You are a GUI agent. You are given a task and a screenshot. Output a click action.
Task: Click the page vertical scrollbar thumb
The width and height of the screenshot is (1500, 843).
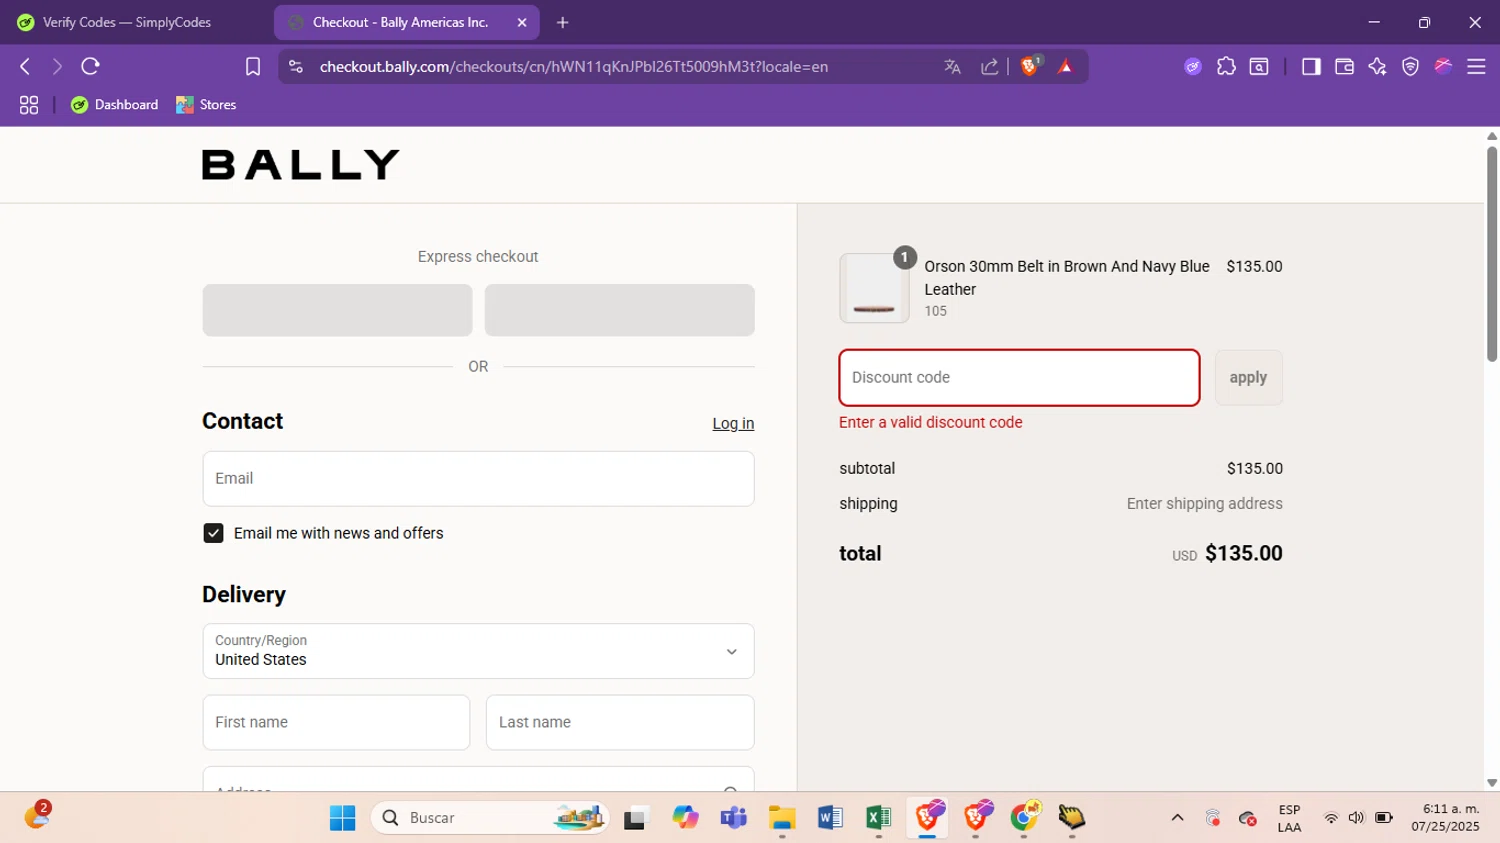[1492, 253]
